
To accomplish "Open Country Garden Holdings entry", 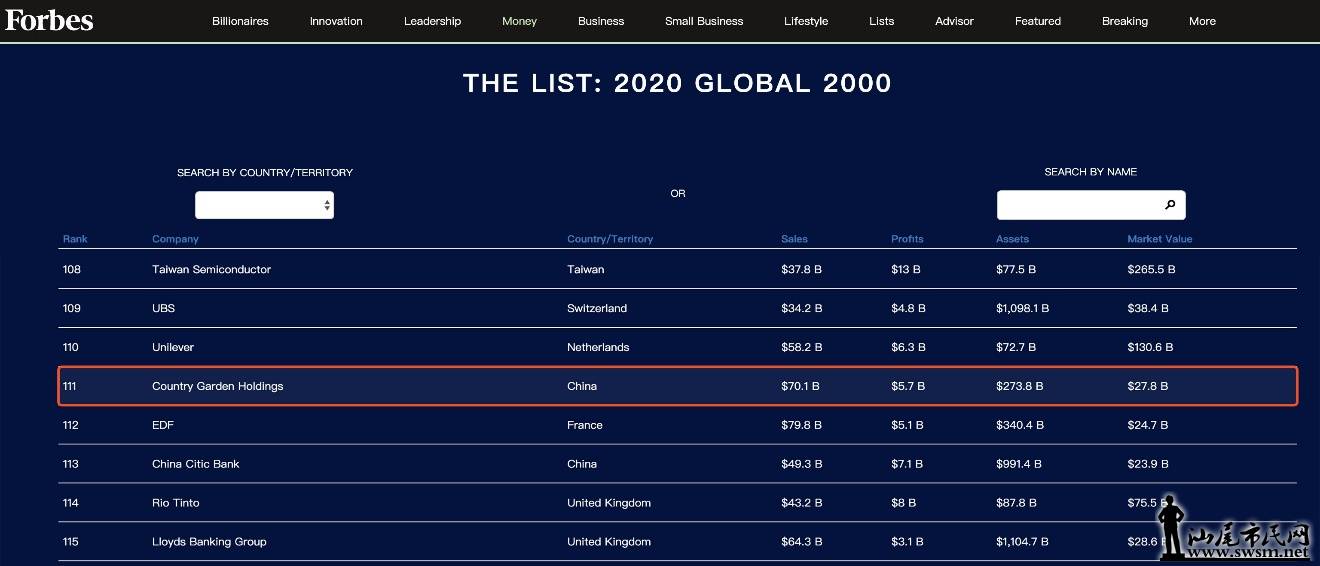I will 217,386.
